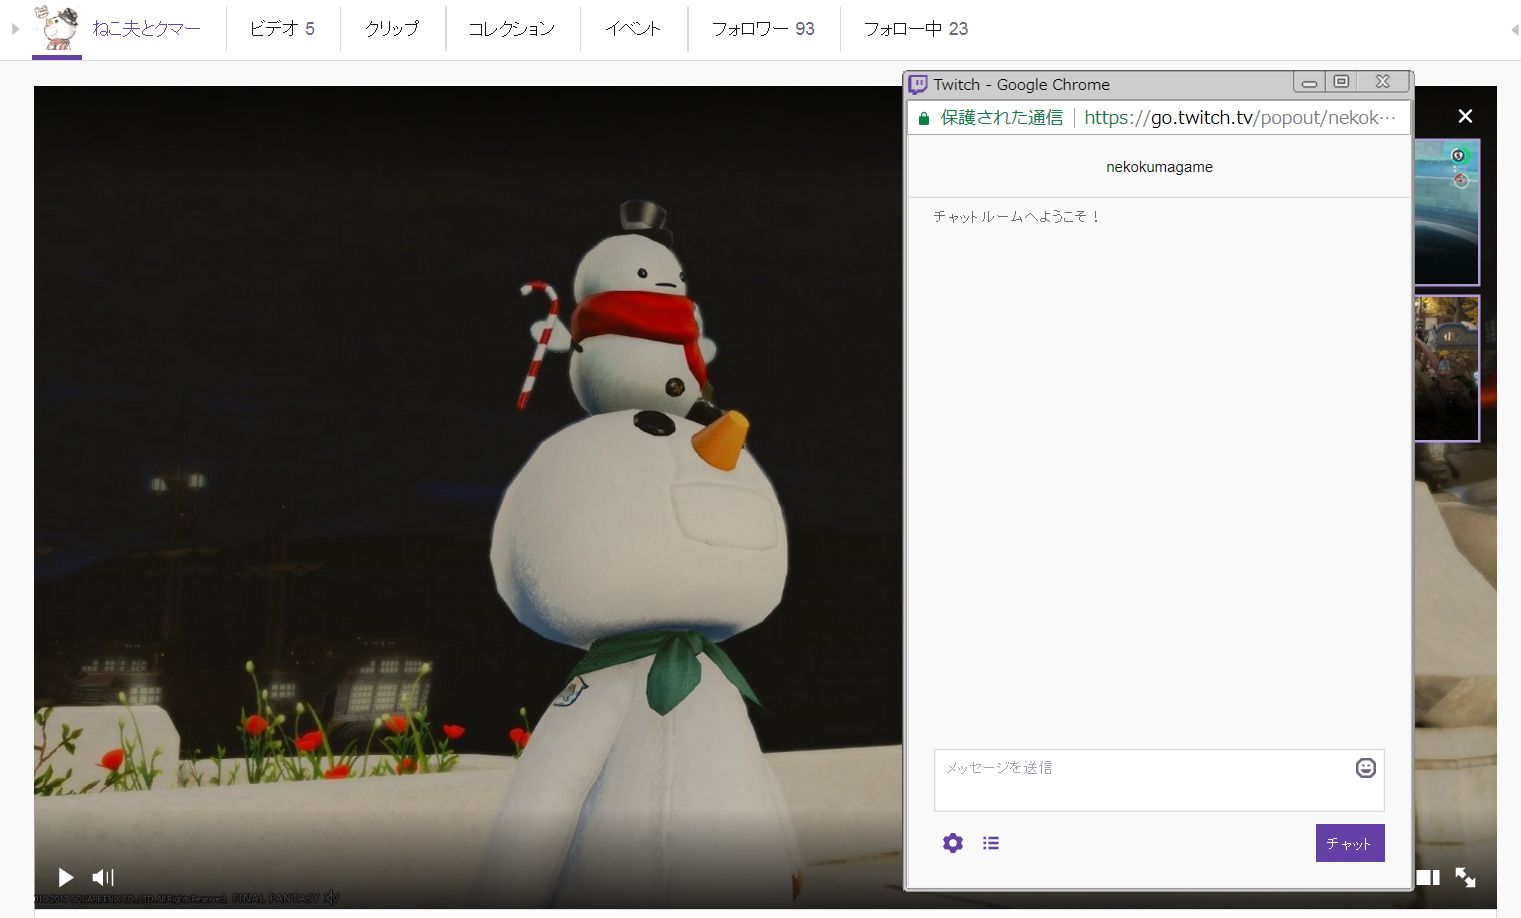This screenshot has width=1521, height=918.
Task: Open the フォロワー 93 tab
Action: point(763,29)
